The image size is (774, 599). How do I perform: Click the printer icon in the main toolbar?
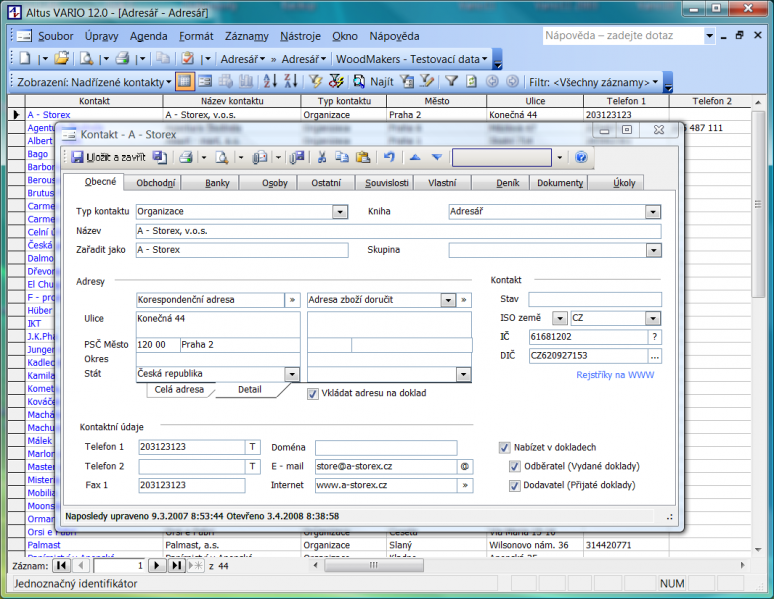pos(122,59)
